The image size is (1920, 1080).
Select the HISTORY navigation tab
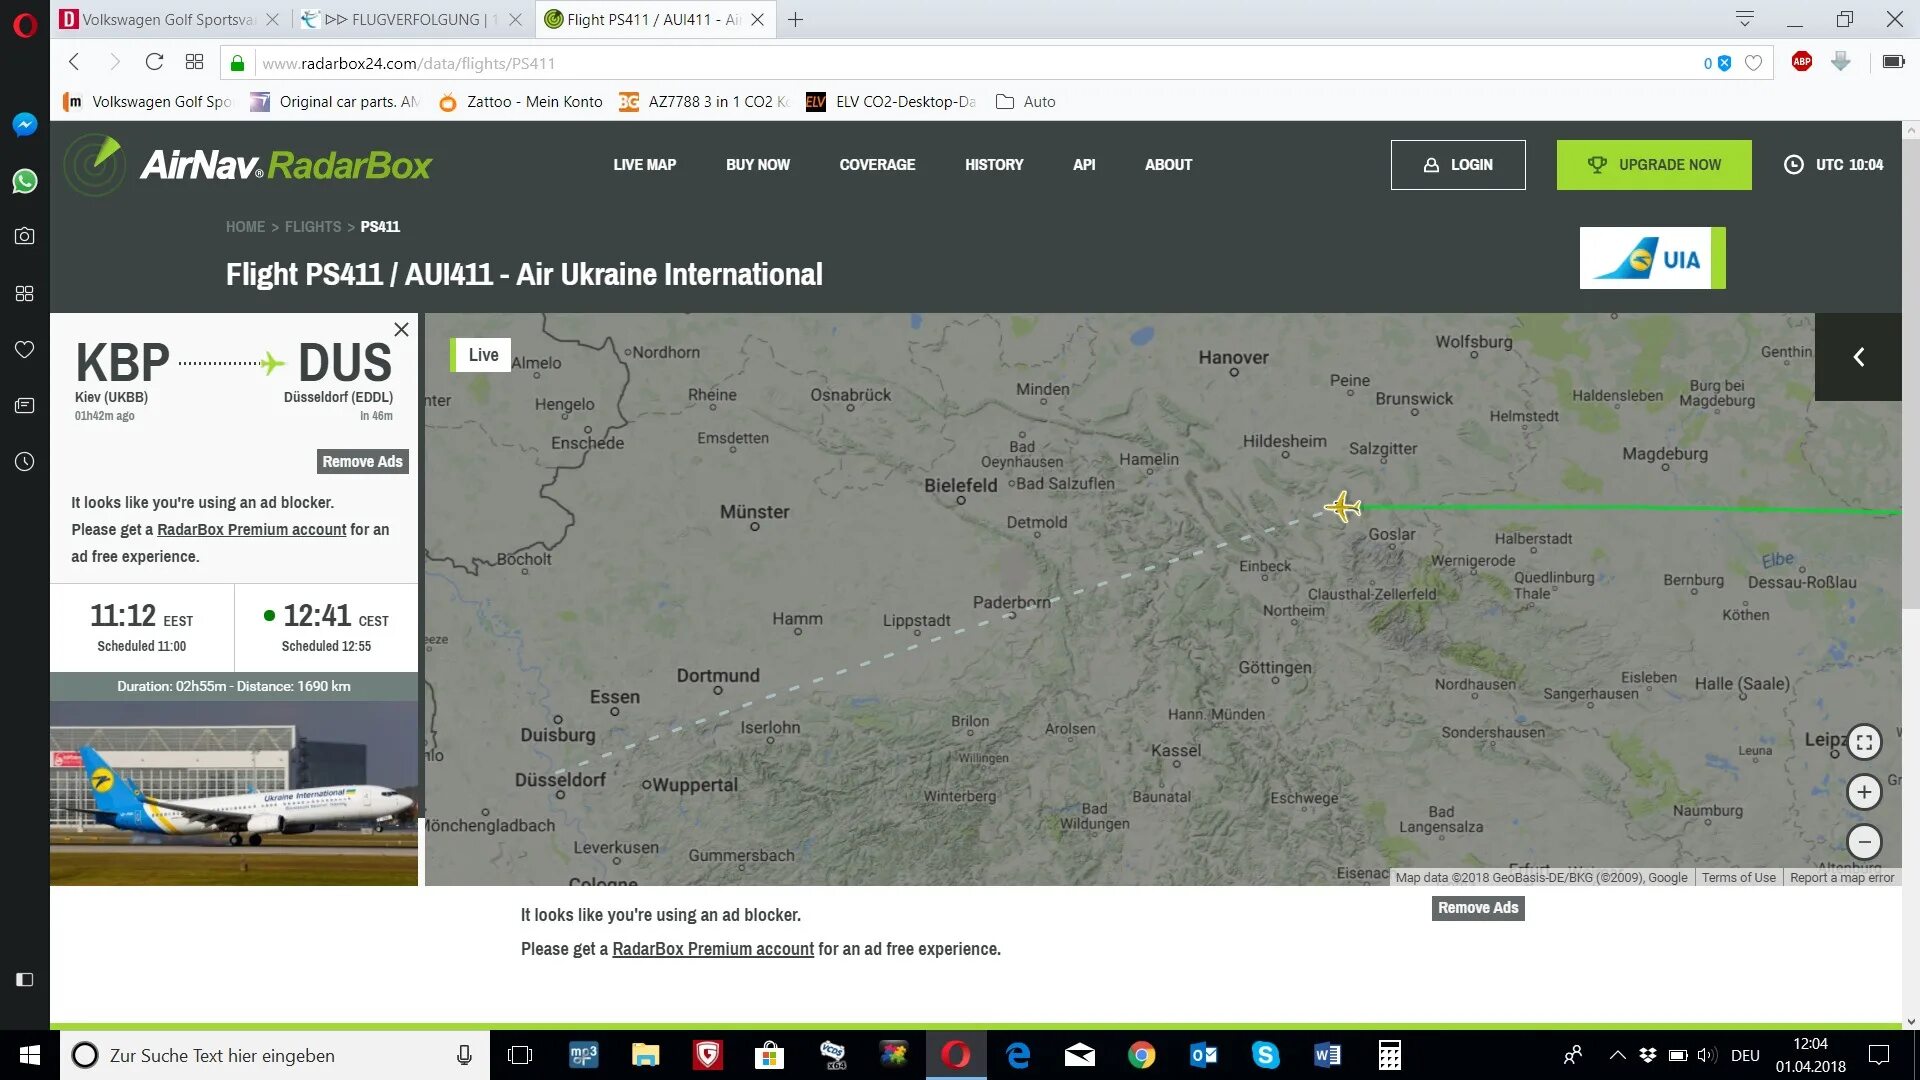993,164
